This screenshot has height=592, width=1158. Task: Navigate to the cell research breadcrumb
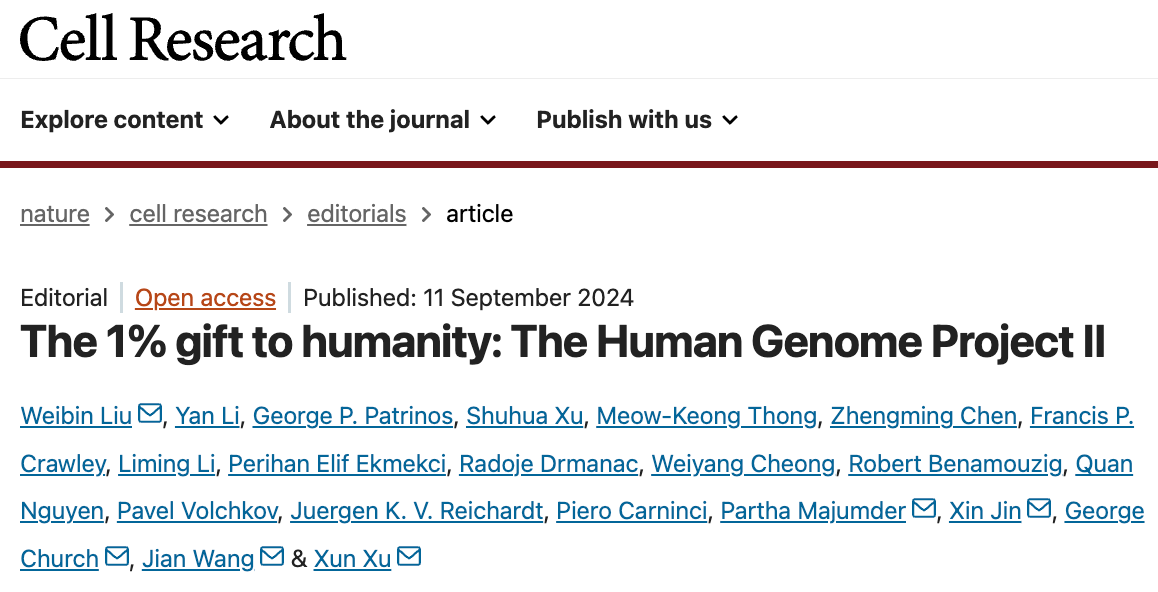tap(198, 214)
